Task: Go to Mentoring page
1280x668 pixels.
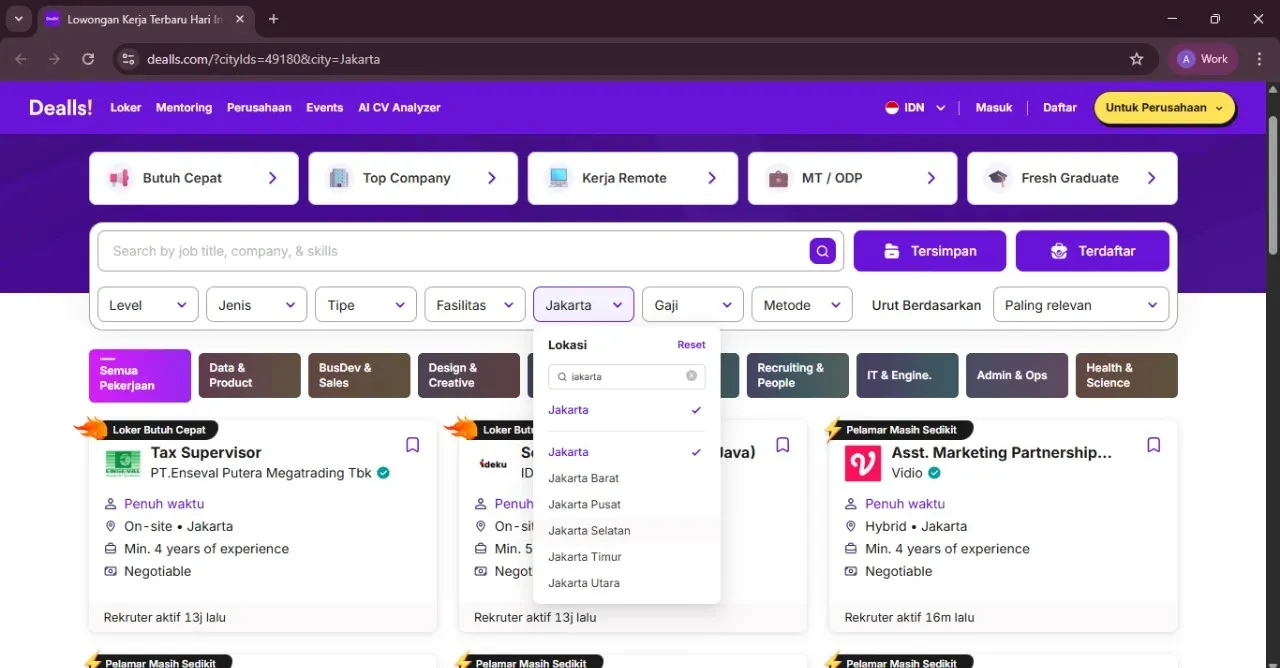Action: (184, 108)
